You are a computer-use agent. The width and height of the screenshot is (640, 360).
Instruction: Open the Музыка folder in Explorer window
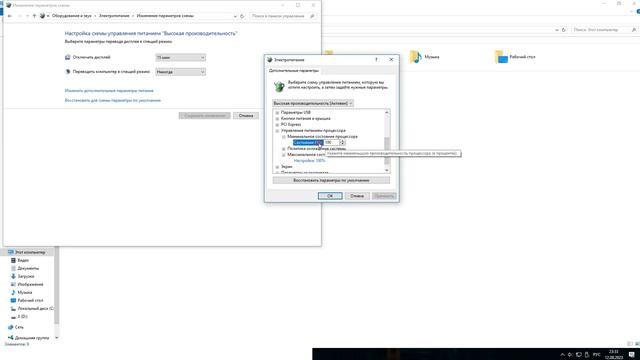pos(424,57)
